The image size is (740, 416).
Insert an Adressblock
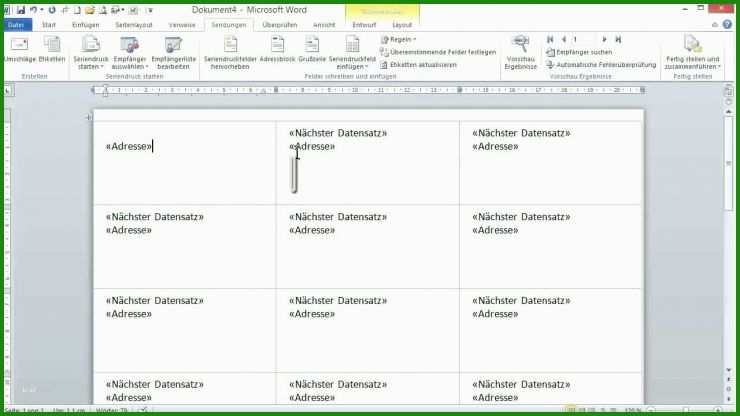[277, 50]
